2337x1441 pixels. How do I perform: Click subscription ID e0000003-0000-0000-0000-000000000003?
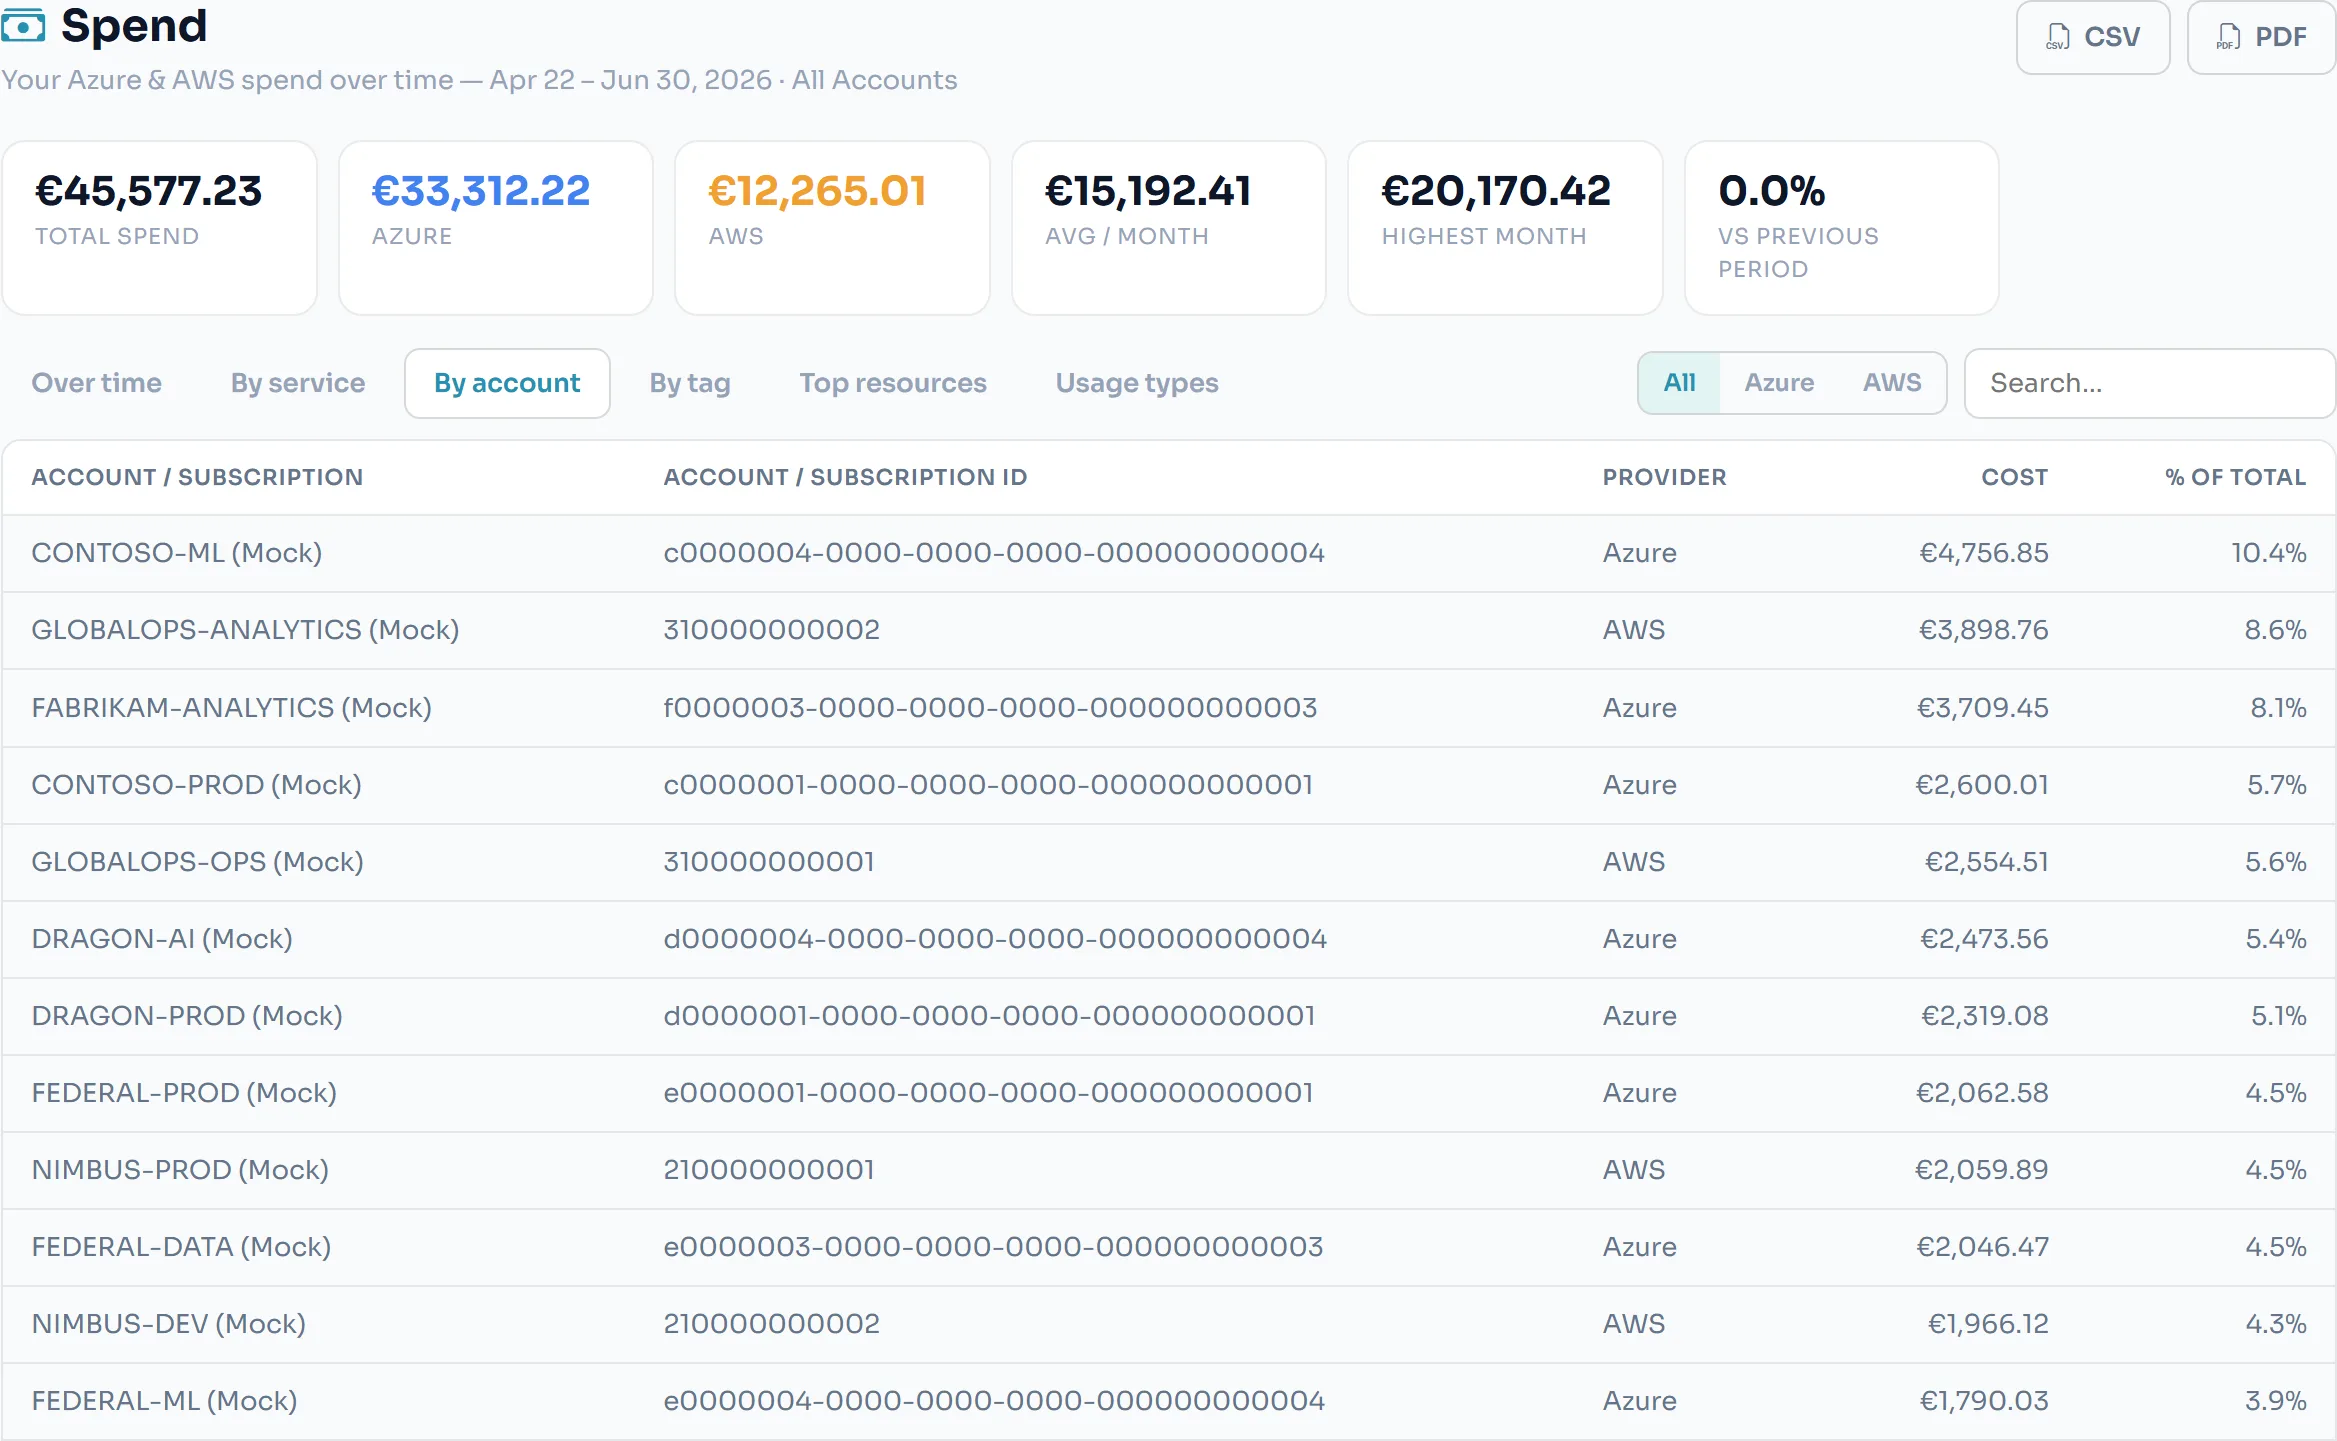point(993,1247)
